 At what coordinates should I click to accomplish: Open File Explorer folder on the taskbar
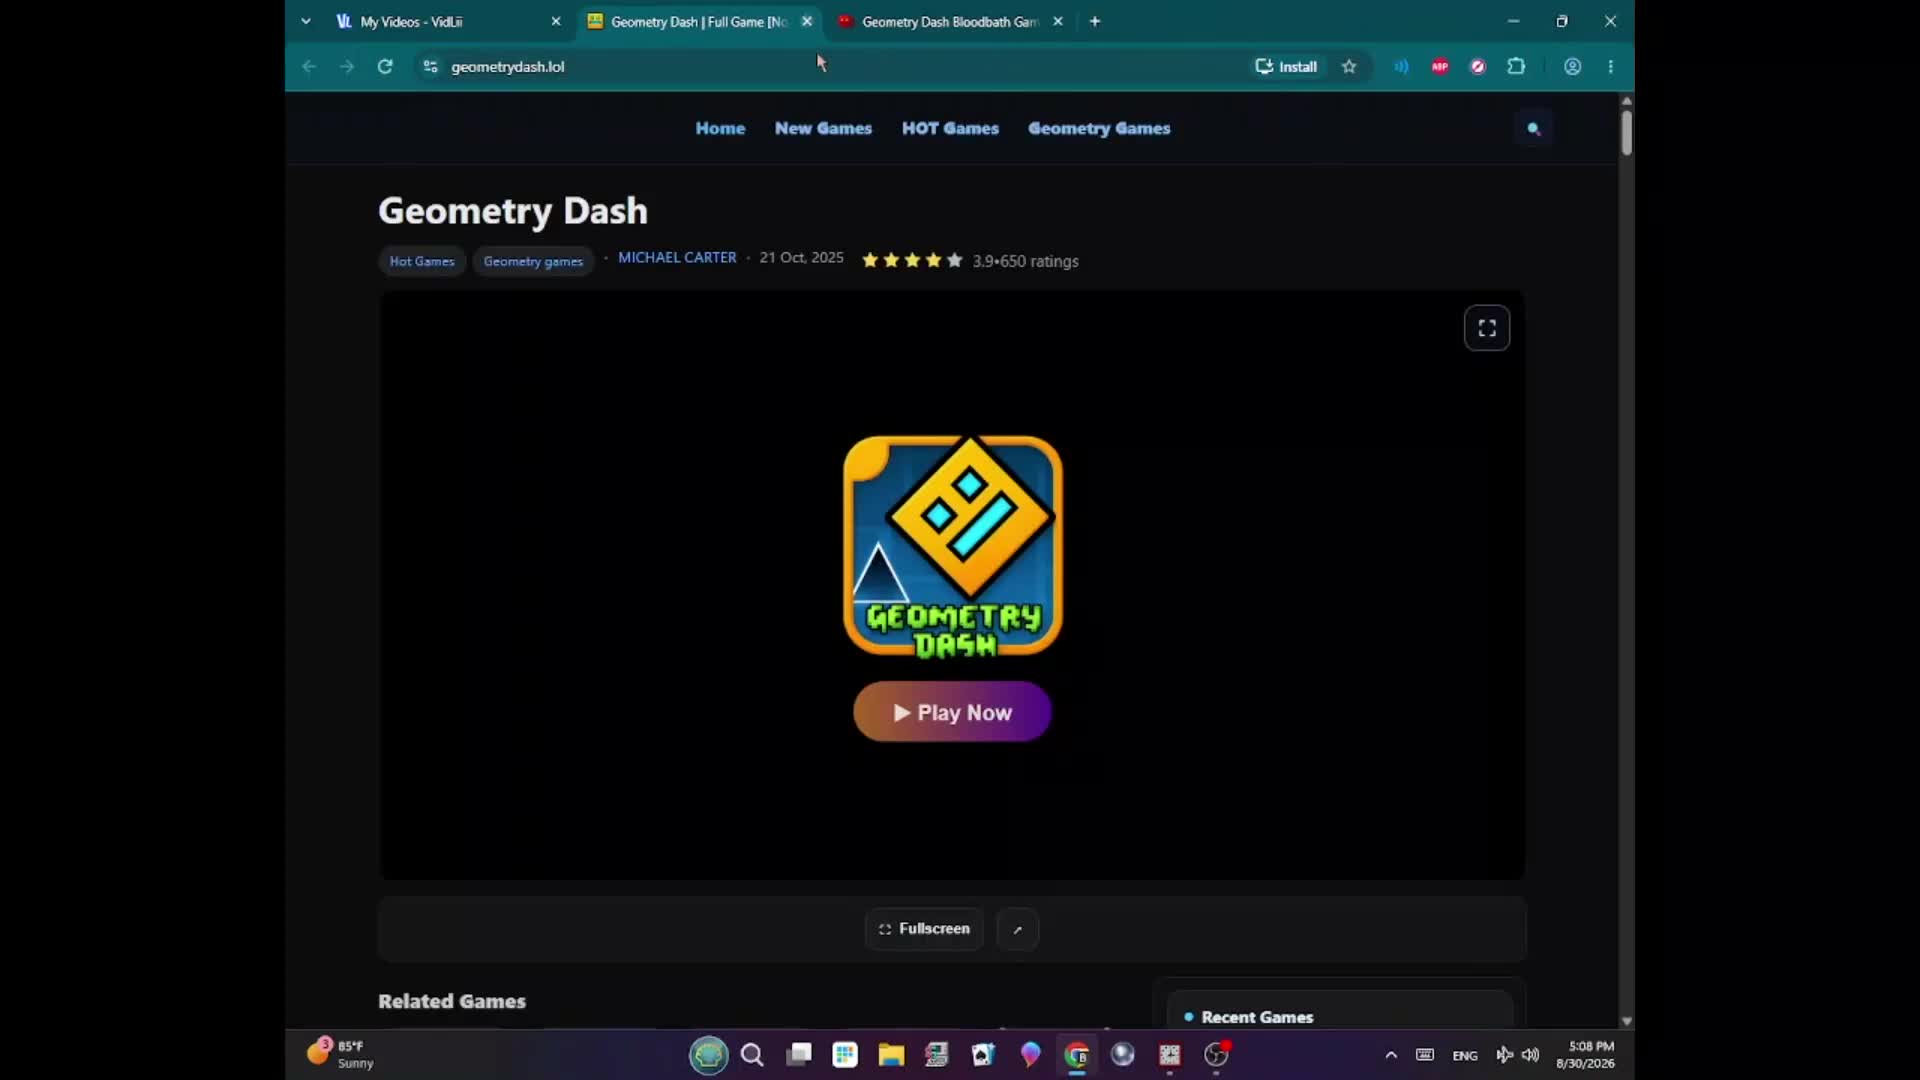coord(891,1055)
